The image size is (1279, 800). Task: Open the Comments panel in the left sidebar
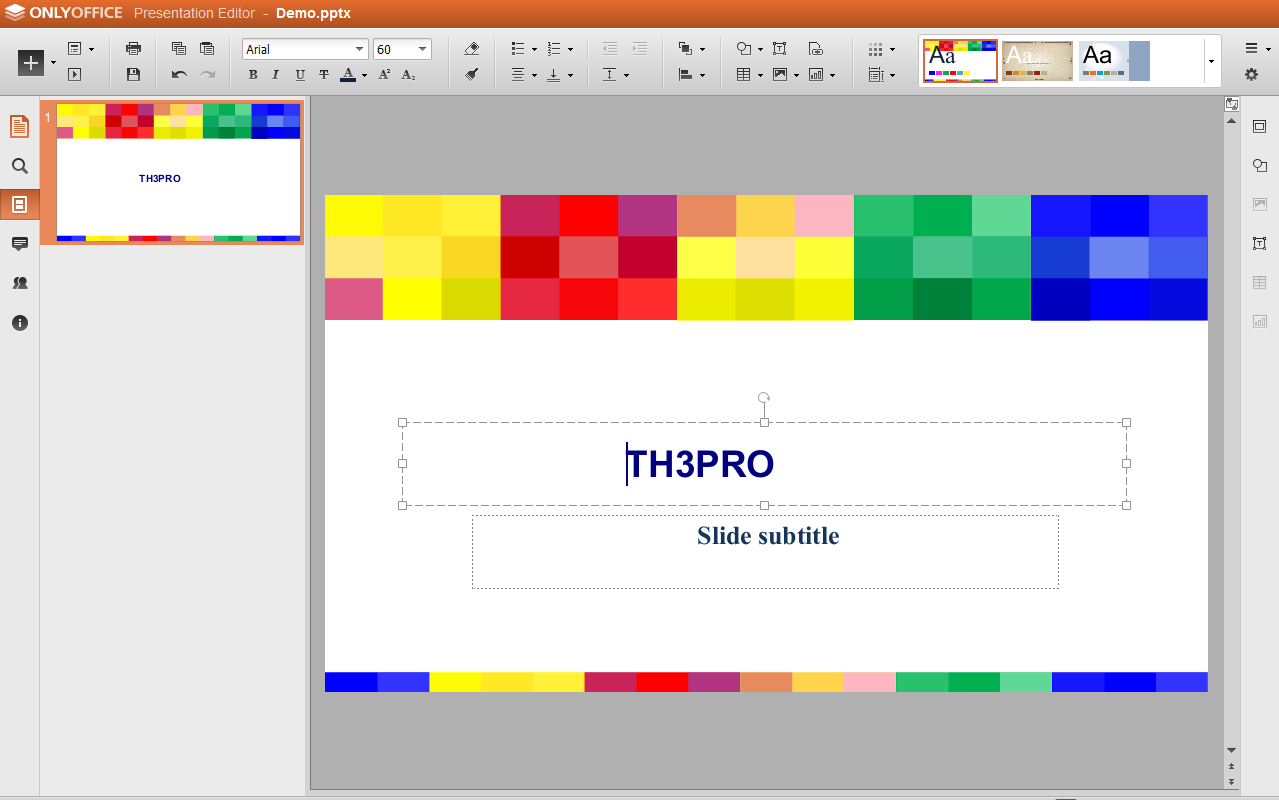click(x=19, y=244)
